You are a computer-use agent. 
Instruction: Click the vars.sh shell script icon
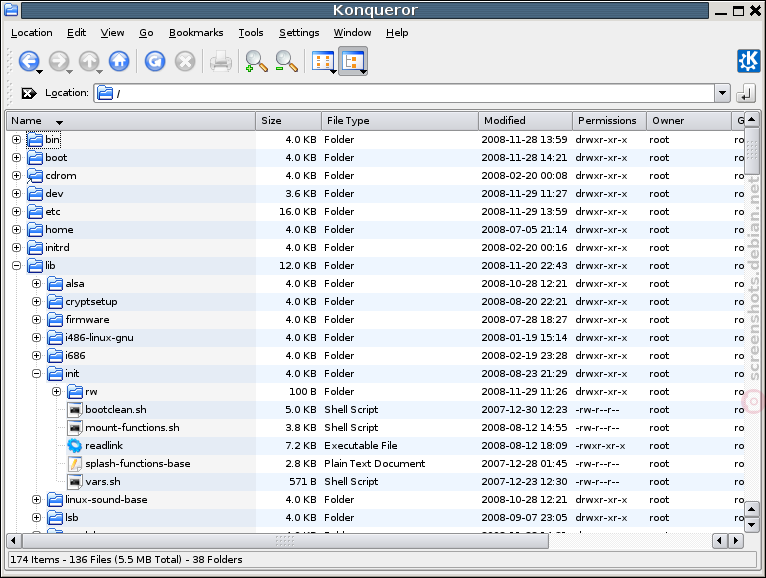point(75,482)
